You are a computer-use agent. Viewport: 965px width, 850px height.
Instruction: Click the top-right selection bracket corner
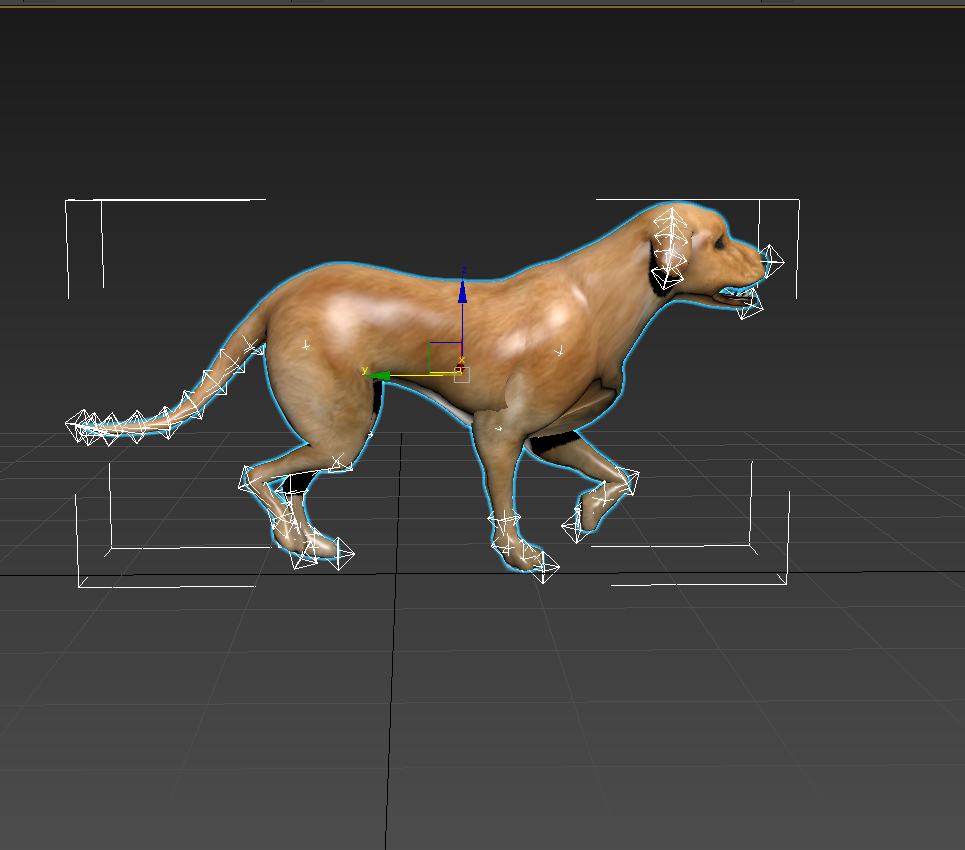point(798,200)
